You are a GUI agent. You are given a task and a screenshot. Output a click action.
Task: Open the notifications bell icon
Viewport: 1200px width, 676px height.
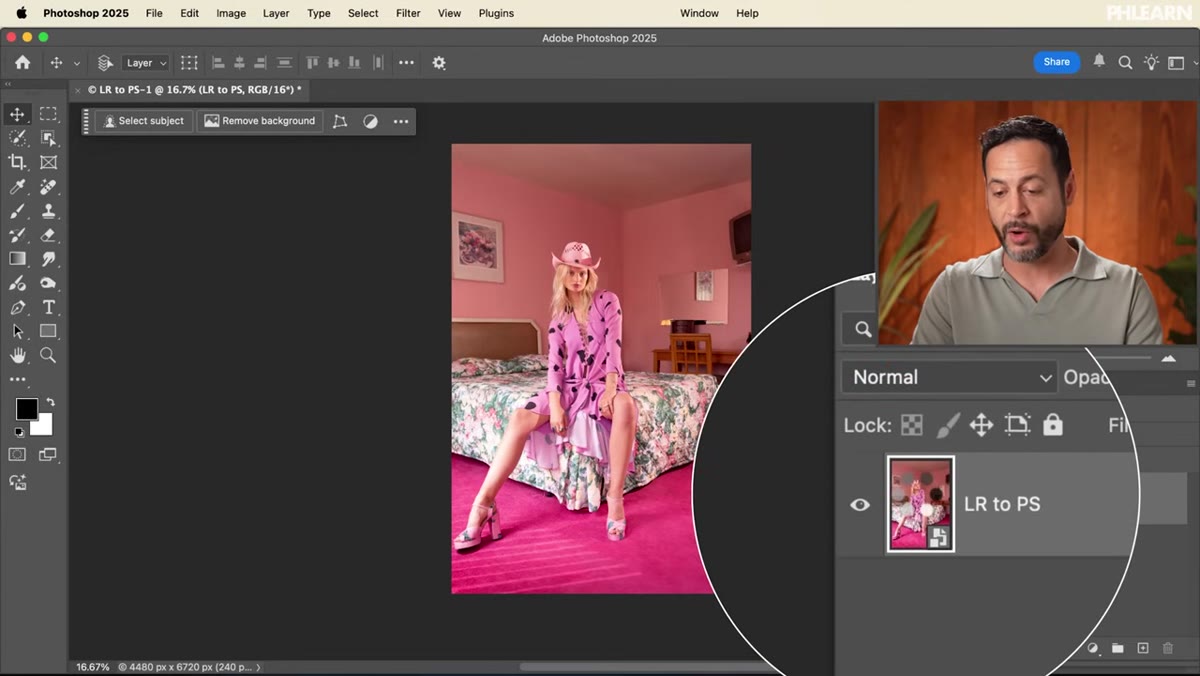point(1099,61)
